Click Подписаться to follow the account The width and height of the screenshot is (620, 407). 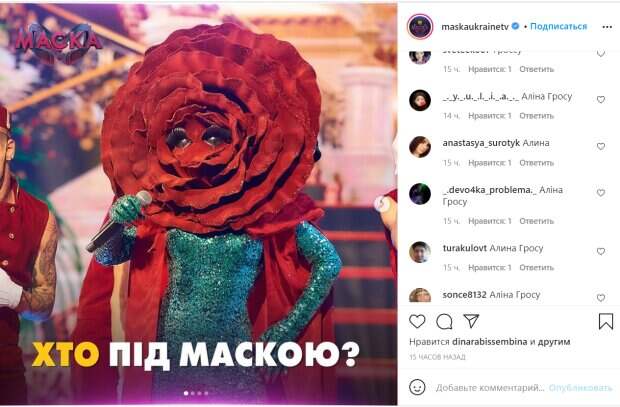click(x=558, y=27)
